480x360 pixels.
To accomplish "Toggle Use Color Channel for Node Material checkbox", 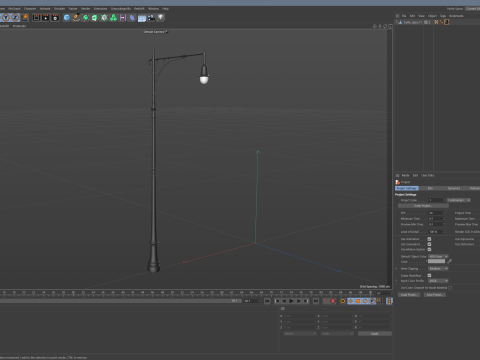I will click(x=450, y=288).
